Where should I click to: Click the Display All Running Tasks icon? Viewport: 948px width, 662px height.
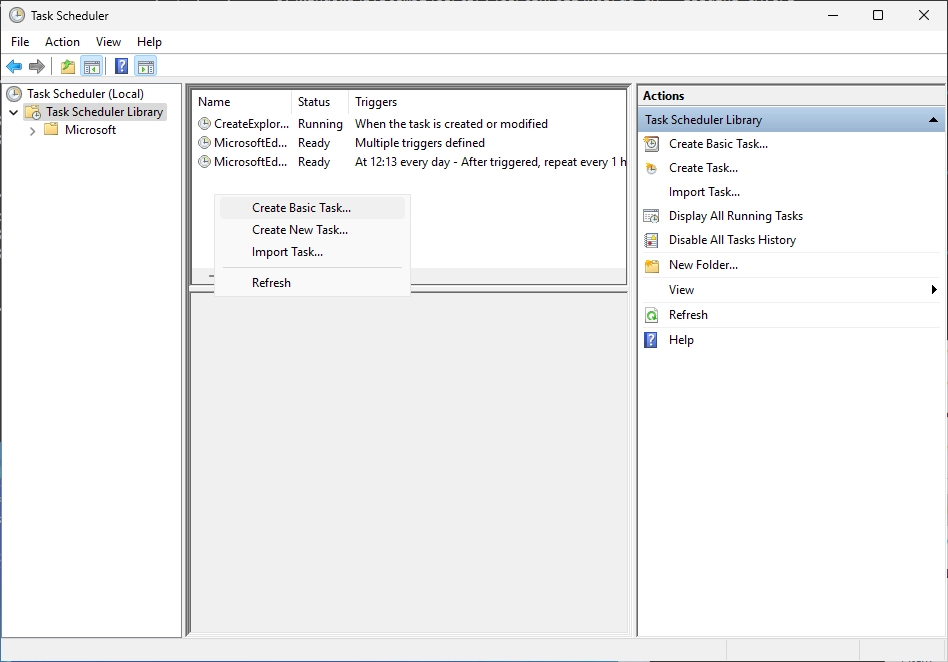coord(651,216)
